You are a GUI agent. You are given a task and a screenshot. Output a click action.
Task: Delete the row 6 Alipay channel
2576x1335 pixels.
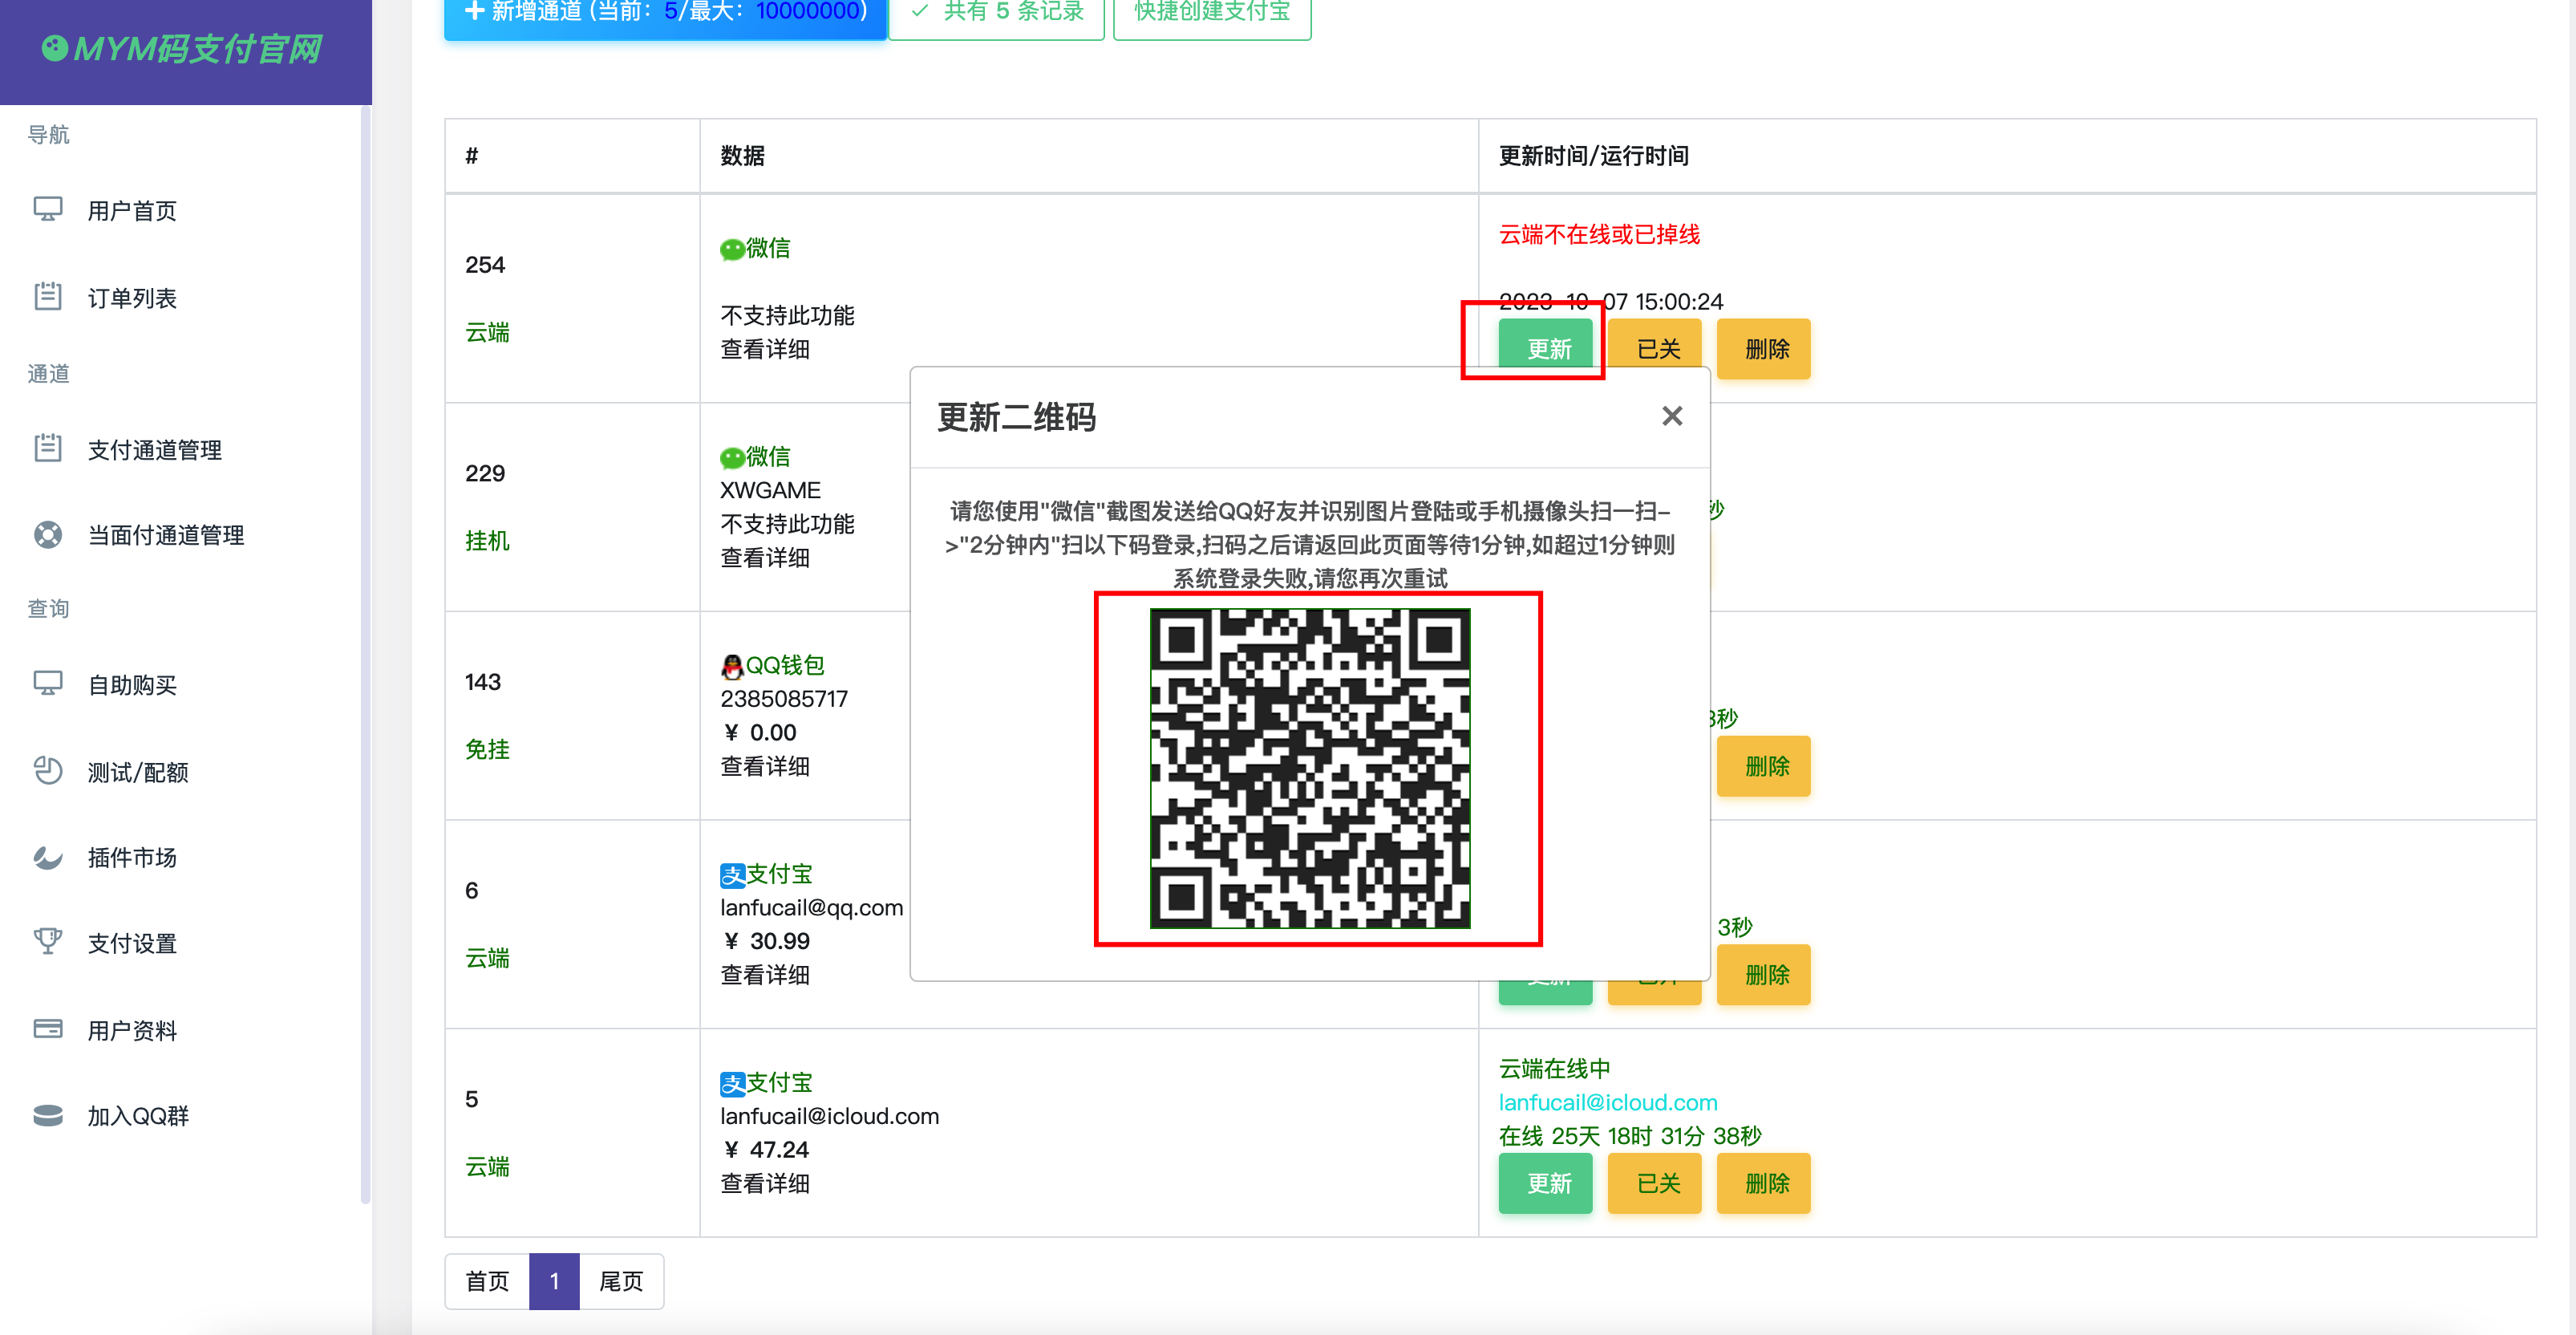click(1764, 974)
